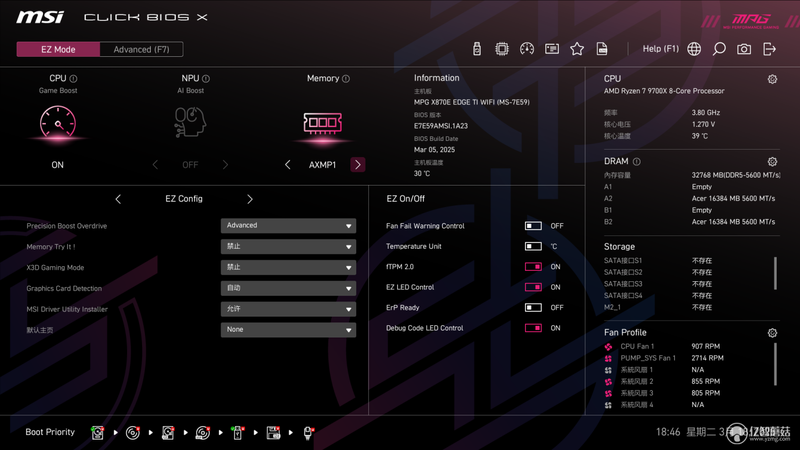This screenshot has width=800, height=450.
Task: Turn off Debug Code LED Control switch
Action: (533, 328)
